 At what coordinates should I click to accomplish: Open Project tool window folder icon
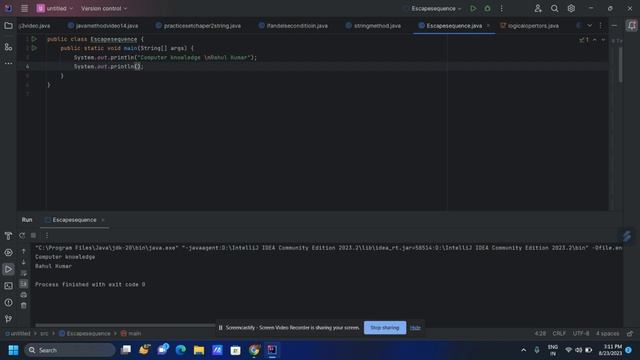point(8,26)
